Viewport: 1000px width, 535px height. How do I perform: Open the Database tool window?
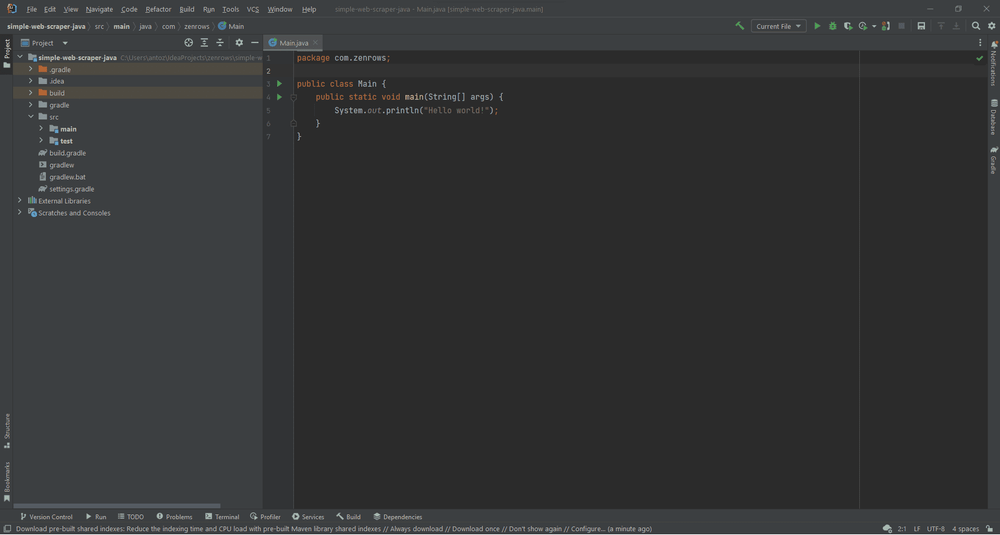click(x=994, y=117)
